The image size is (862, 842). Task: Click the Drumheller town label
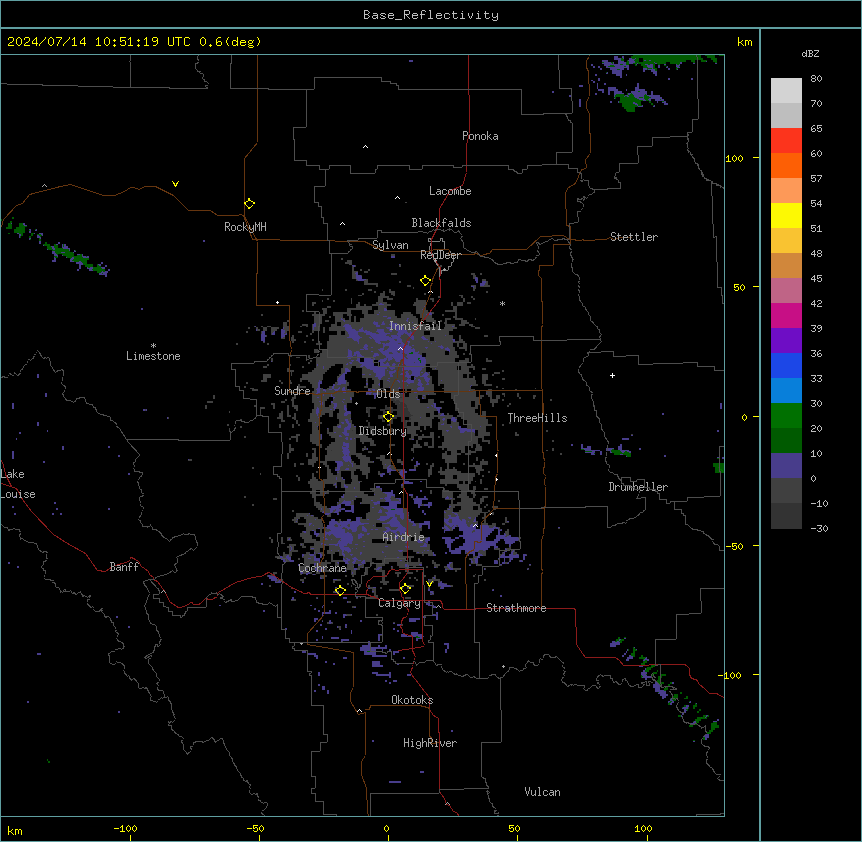pyautogui.click(x=638, y=487)
